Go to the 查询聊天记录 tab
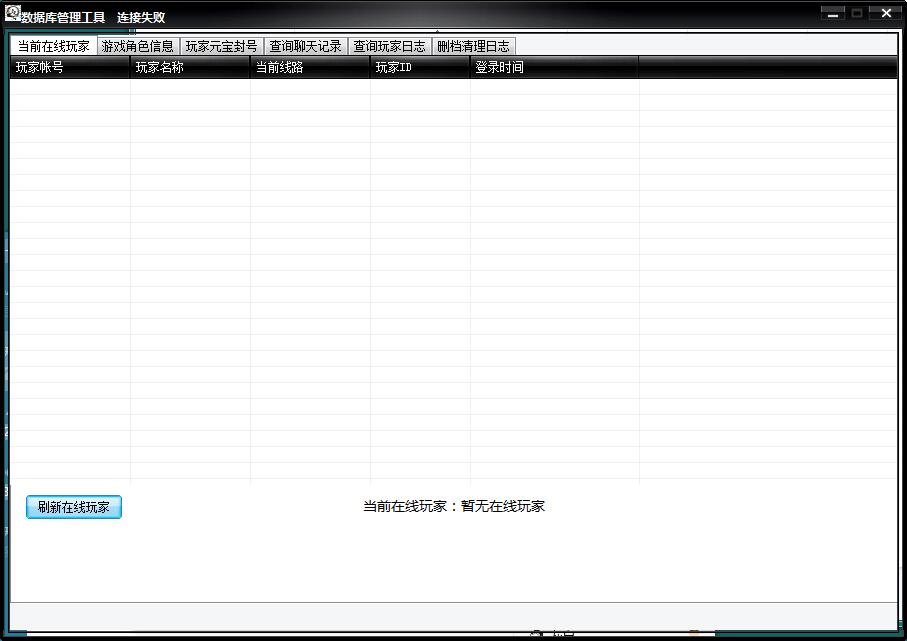Image resolution: width=907 pixels, height=641 pixels. (306, 46)
